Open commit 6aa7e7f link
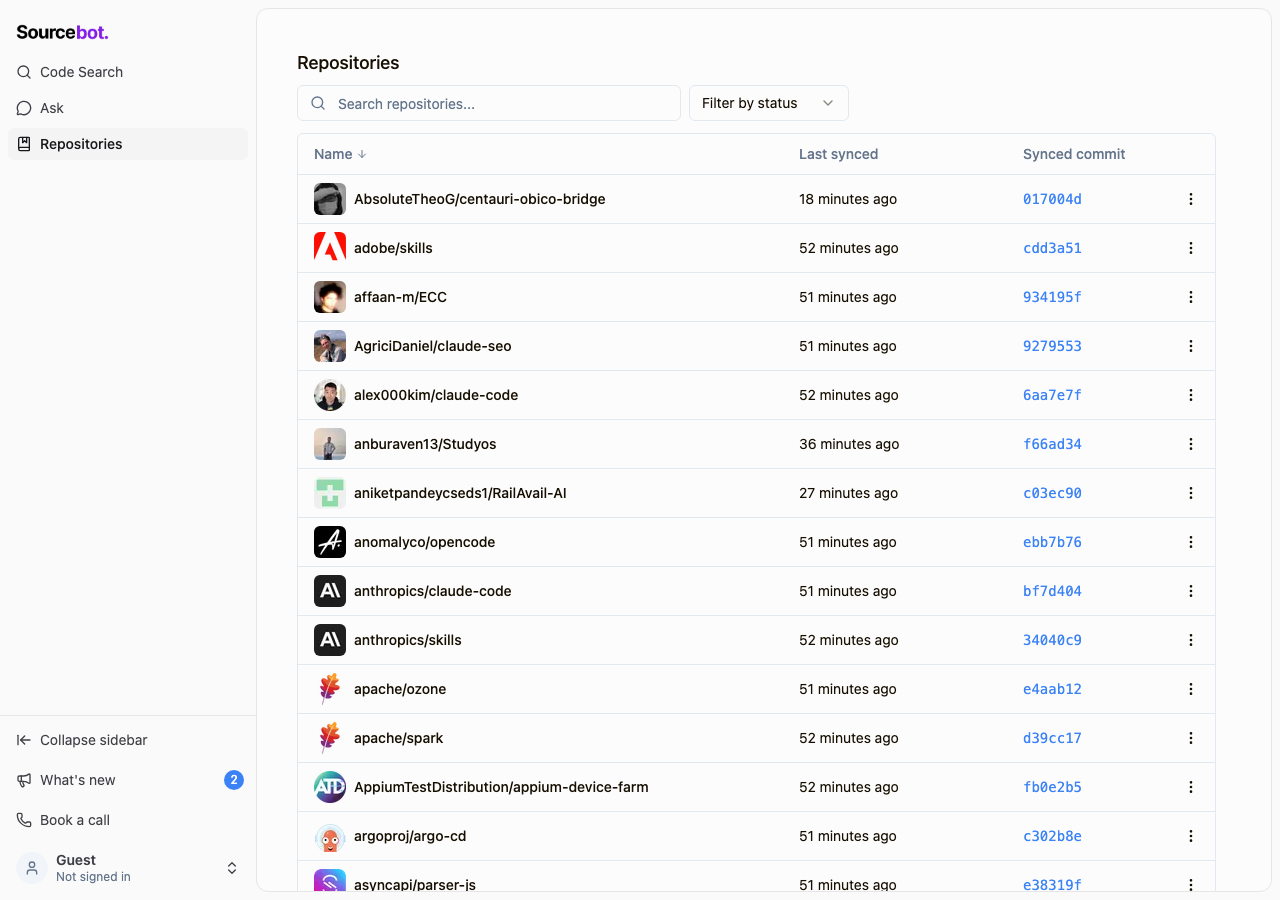 click(x=1052, y=395)
